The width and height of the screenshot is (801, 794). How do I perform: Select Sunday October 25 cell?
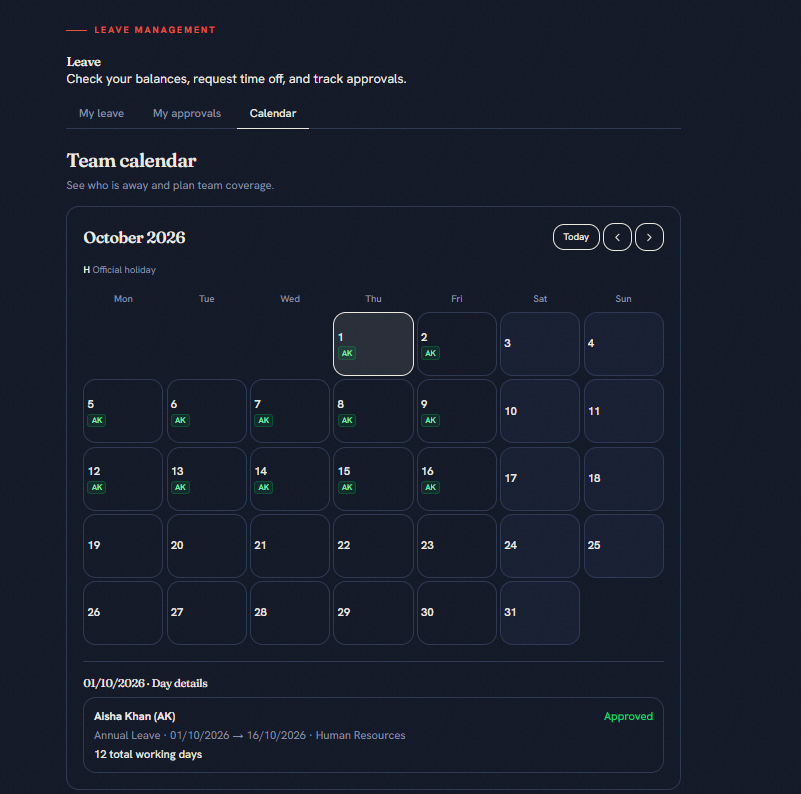click(623, 546)
